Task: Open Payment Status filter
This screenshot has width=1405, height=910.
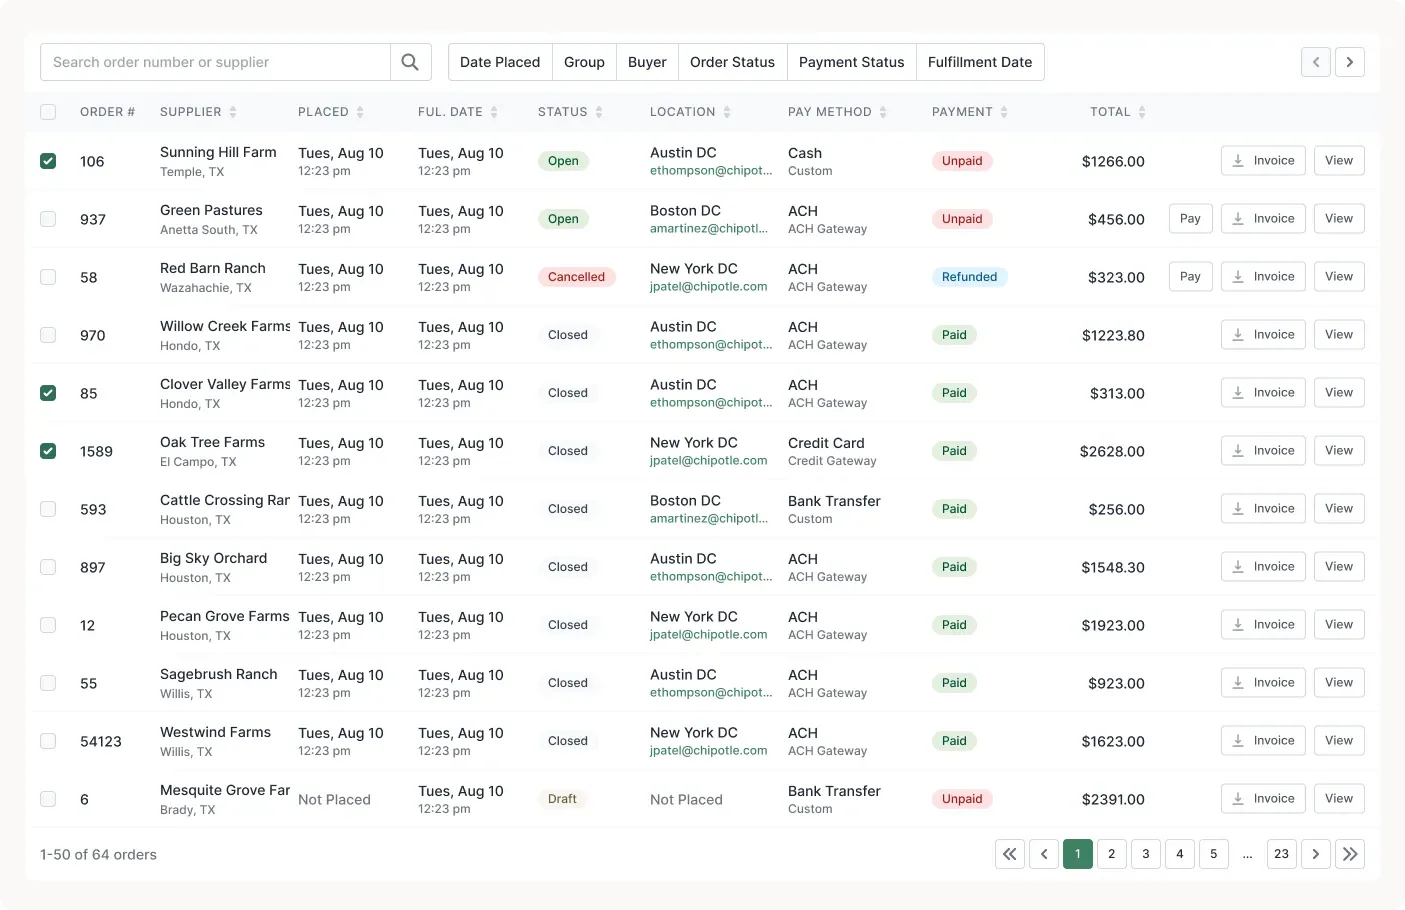Action: [x=851, y=62]
